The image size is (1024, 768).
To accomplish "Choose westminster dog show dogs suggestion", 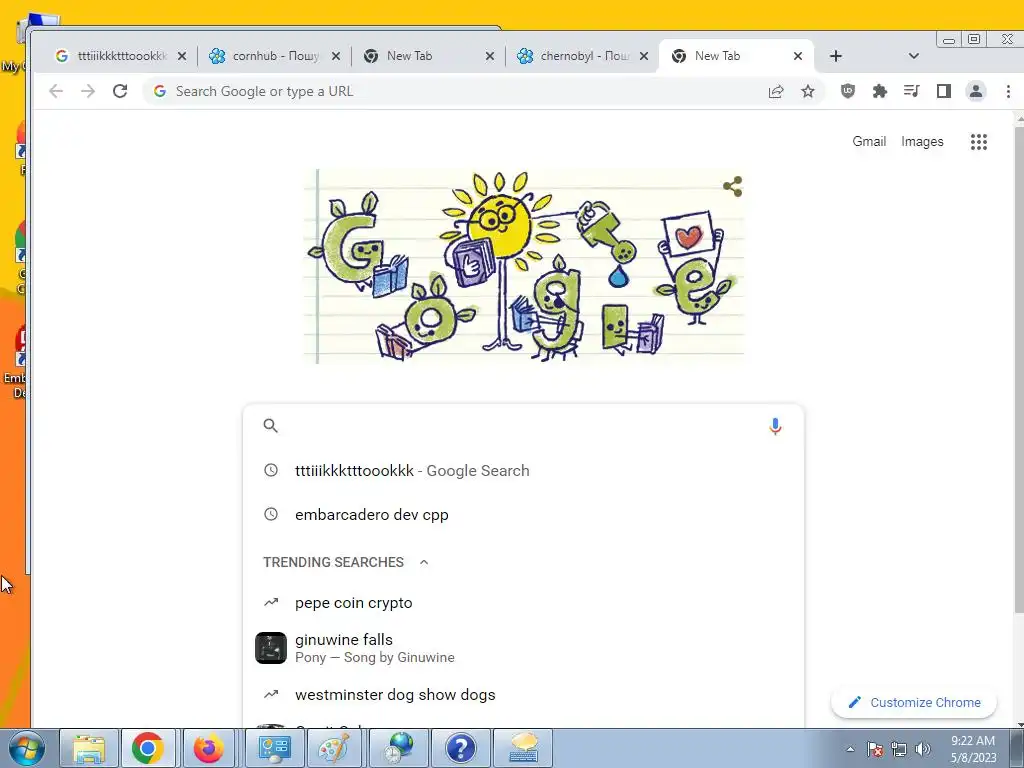I will click(522, 695).
